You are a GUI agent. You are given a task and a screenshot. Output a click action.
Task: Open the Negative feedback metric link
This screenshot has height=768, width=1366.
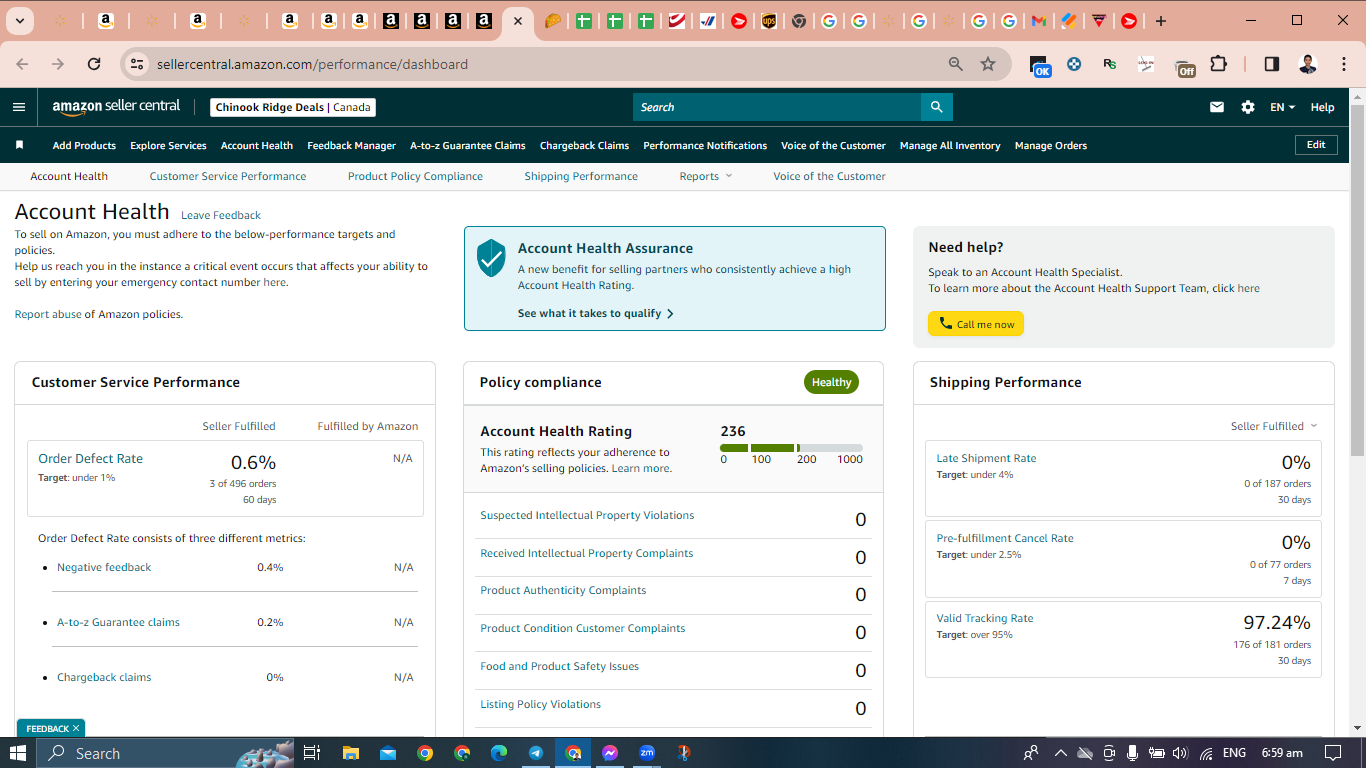pyautogui.click(x=104, y=567)
